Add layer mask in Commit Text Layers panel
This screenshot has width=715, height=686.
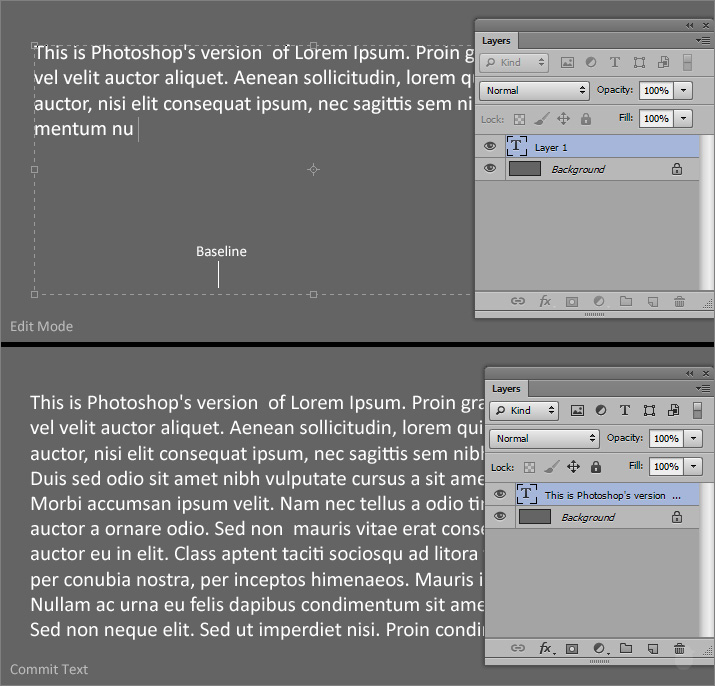pyautogui.click(x=573, y=649)
